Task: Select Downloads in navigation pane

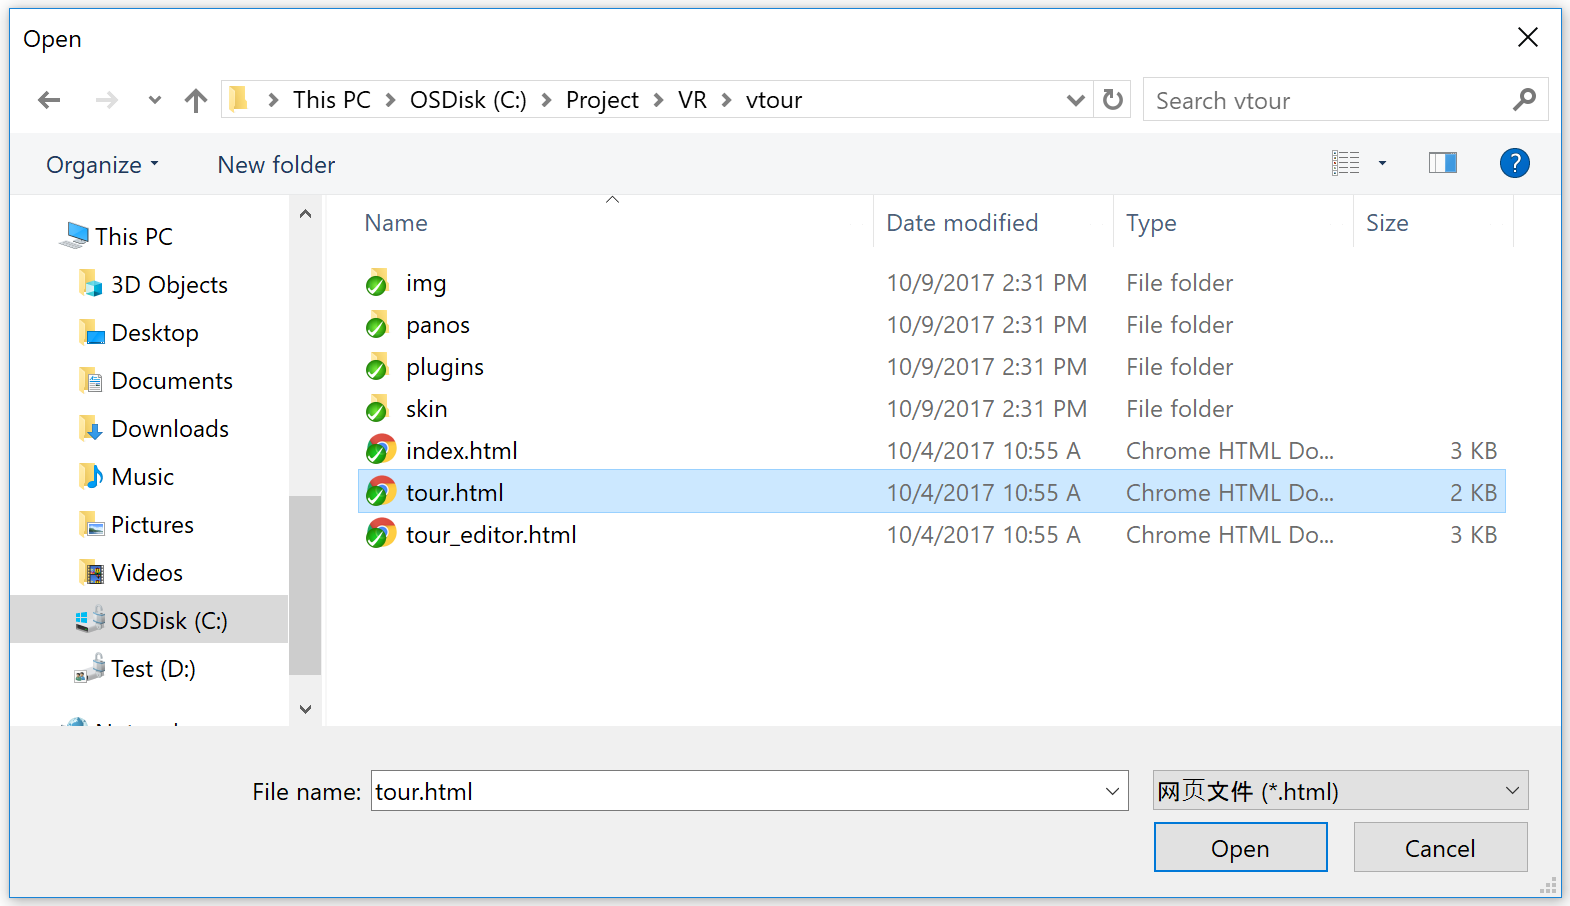Action: (170, 429)
